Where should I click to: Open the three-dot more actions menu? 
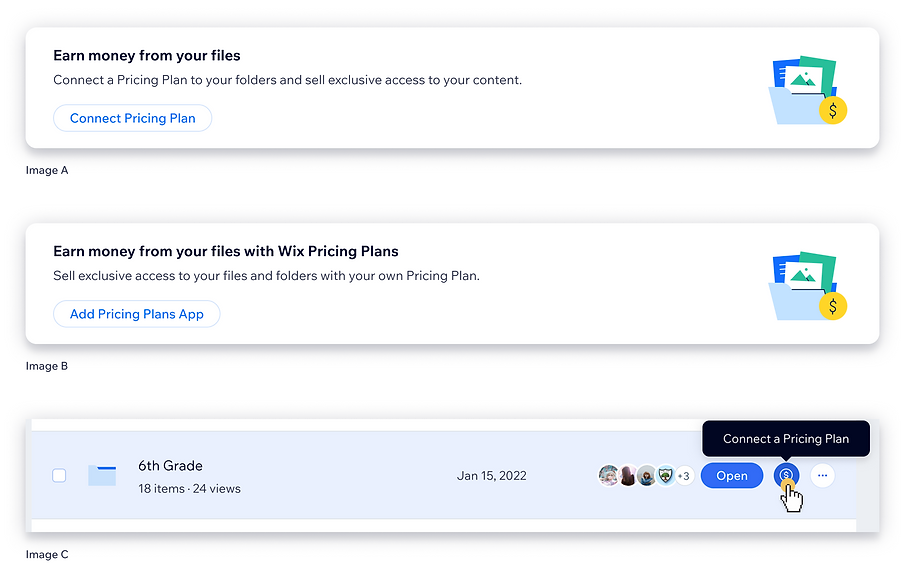pyautogui.click(x=822, y=475)
